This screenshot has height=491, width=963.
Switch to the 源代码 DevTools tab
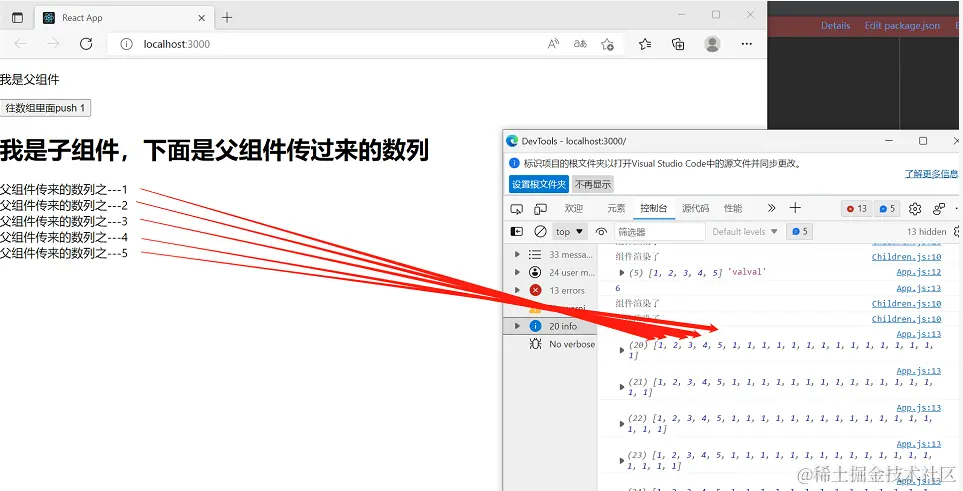click(x=695, y=208)
